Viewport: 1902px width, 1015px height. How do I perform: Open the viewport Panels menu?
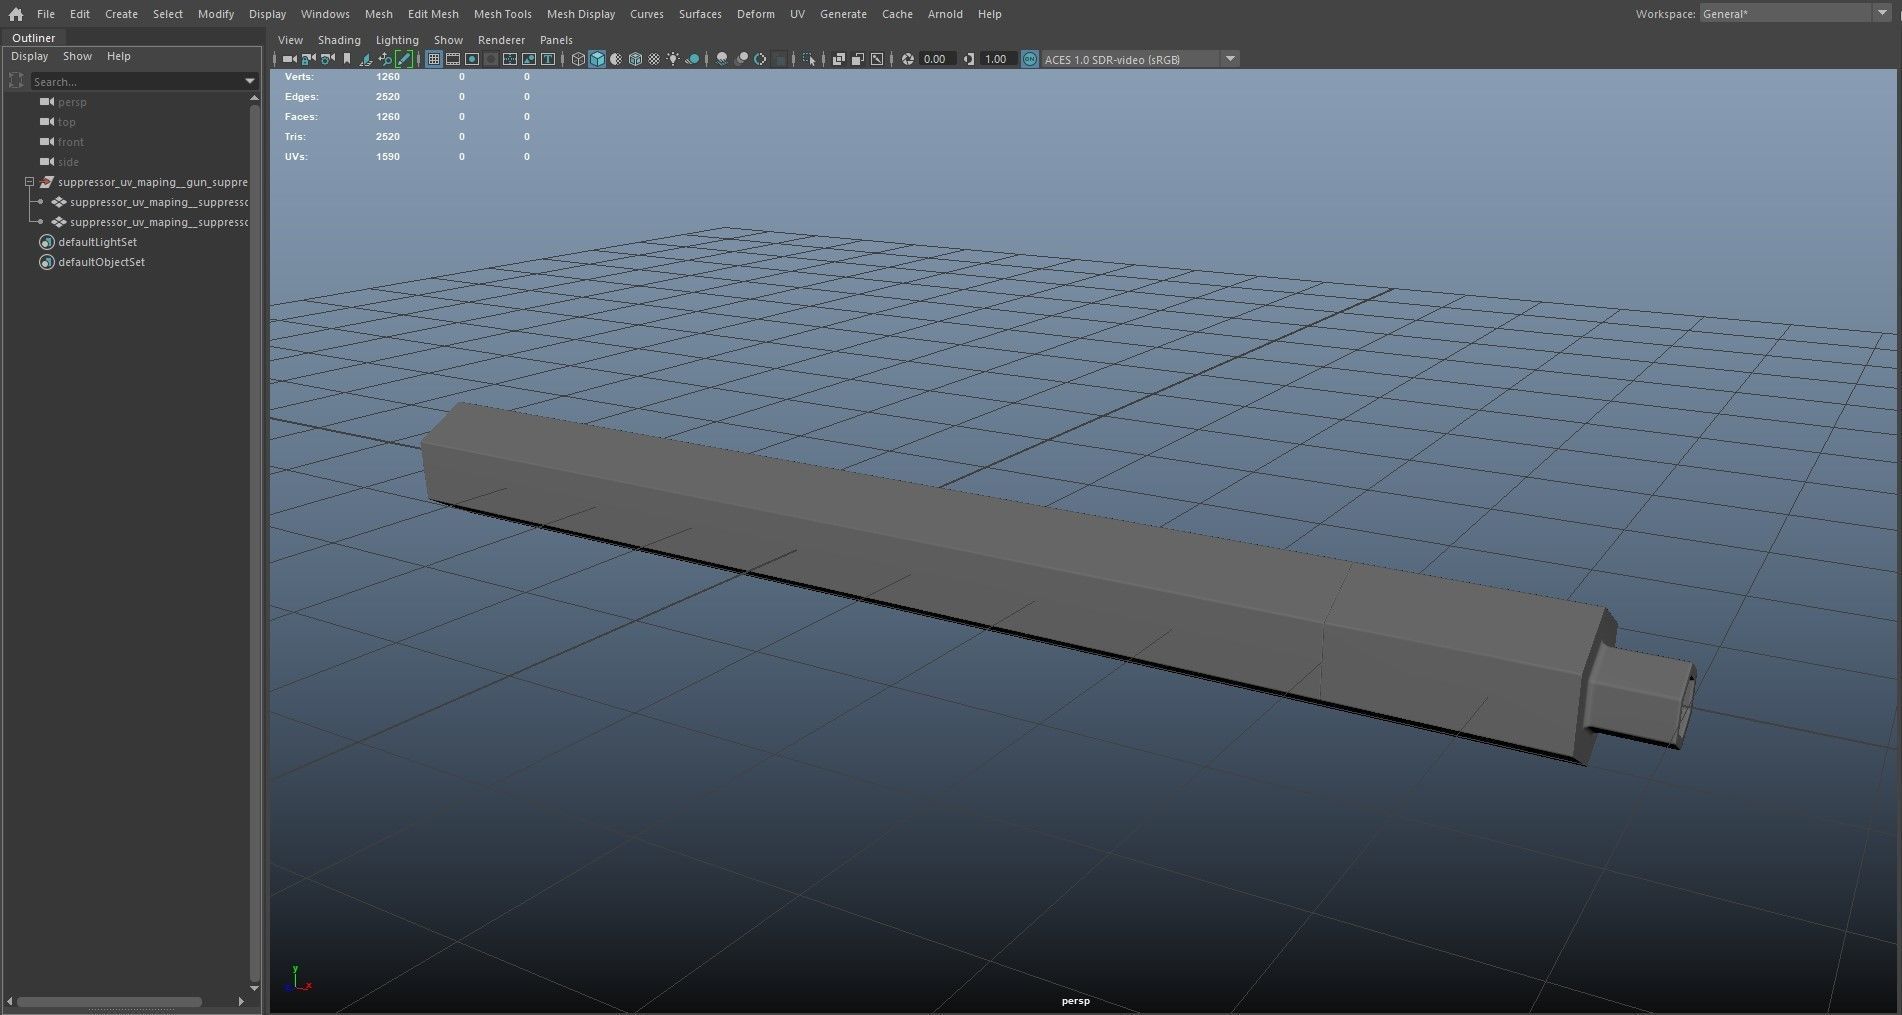tap(556, 40)
